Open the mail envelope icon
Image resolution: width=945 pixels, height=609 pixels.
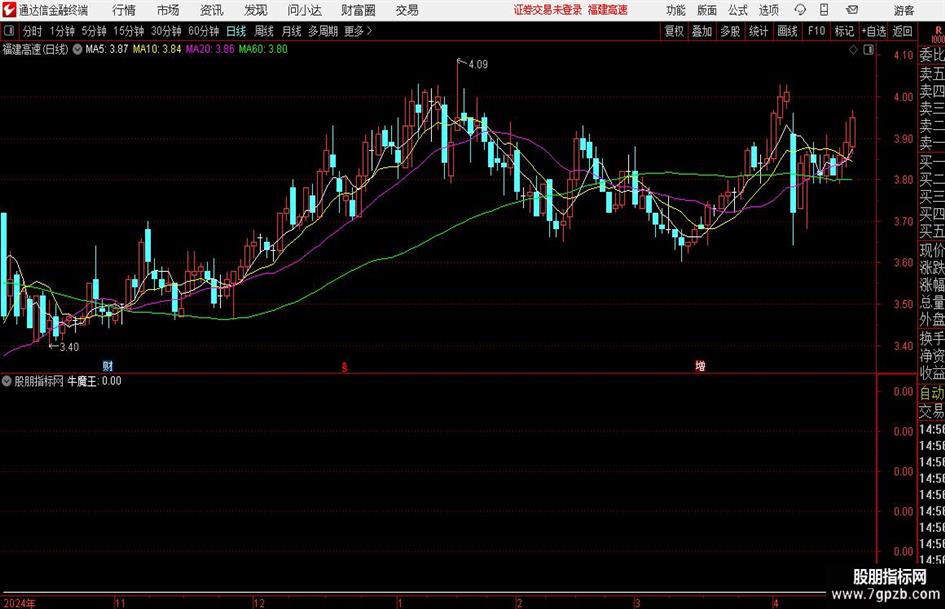[852, 10]
